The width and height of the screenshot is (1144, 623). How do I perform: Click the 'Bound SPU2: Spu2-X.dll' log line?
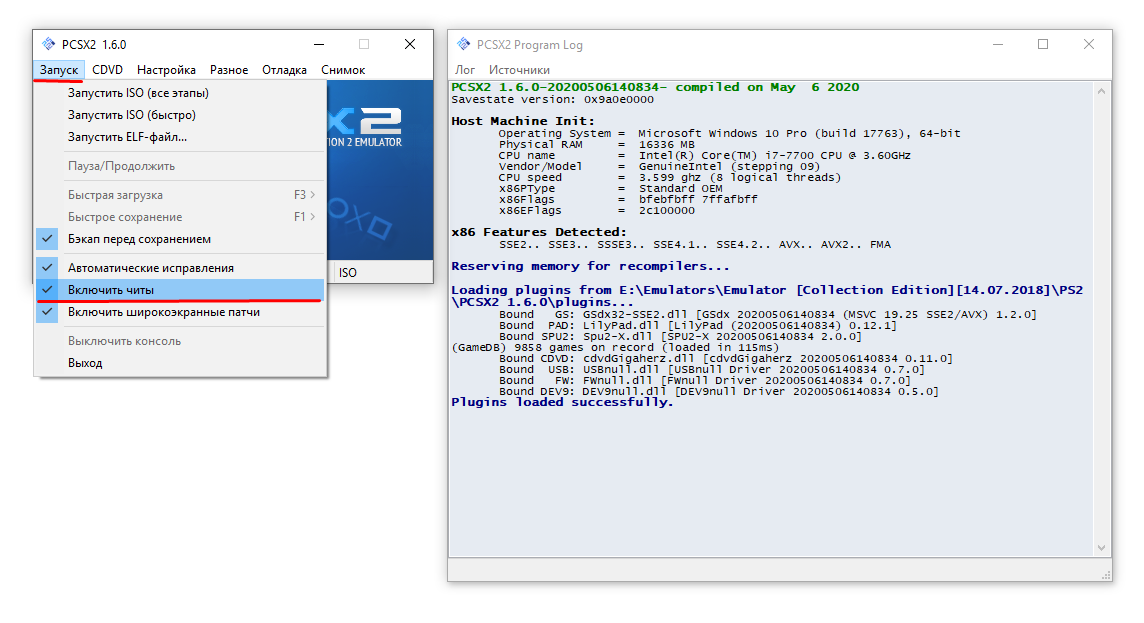680,336
